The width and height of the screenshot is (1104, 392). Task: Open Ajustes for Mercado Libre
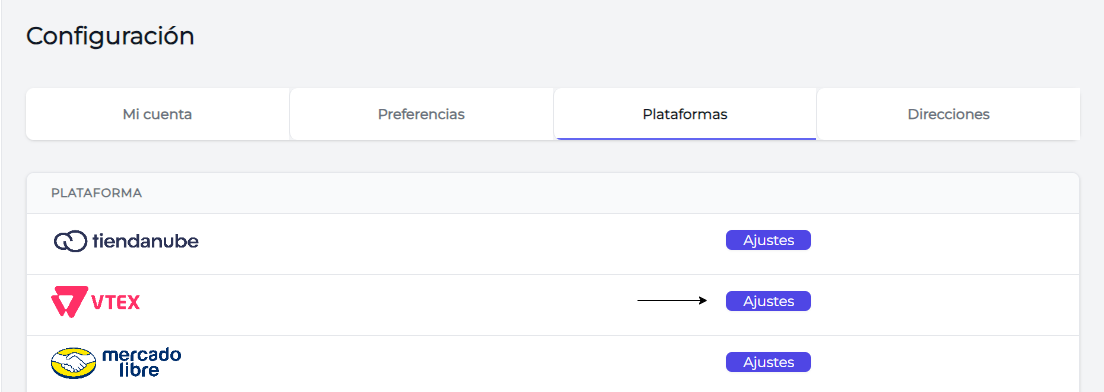[x=768, y=362]
